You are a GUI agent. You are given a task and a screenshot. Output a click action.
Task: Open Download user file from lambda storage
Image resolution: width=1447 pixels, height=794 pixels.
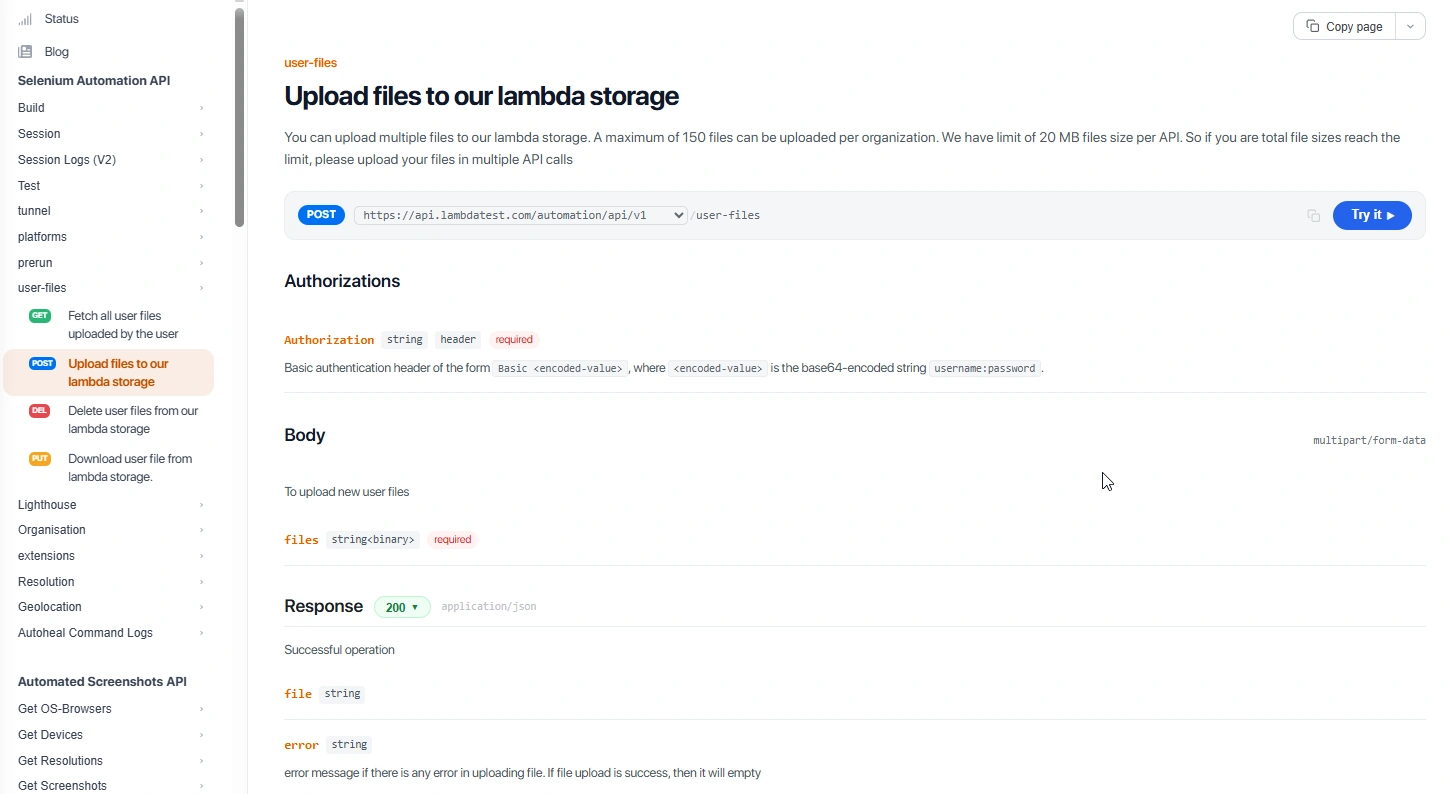130,468
